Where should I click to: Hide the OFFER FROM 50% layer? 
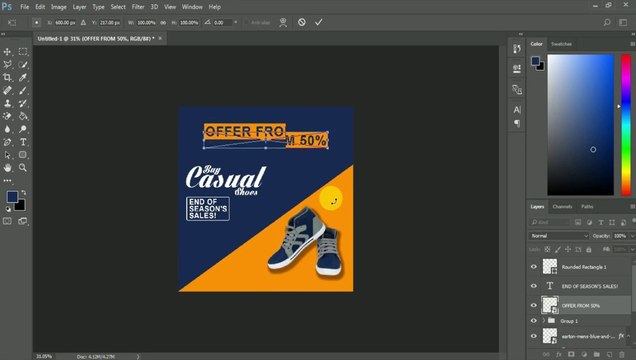534,305
